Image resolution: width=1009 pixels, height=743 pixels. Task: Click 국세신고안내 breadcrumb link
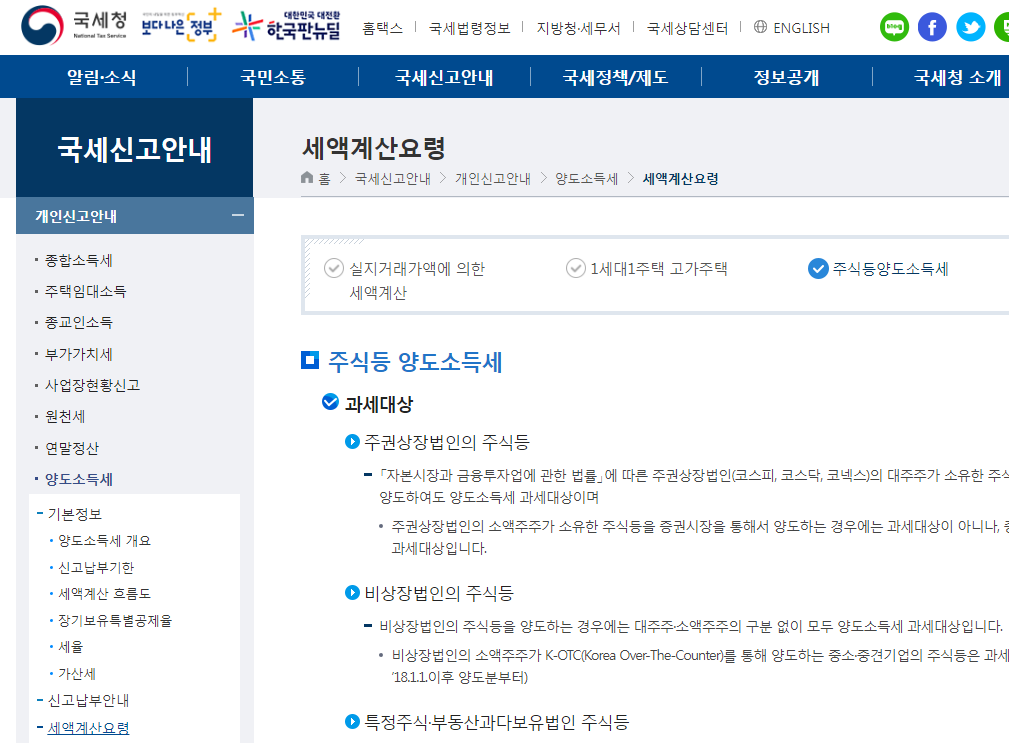pyautogui.click(x=393, y=178)
